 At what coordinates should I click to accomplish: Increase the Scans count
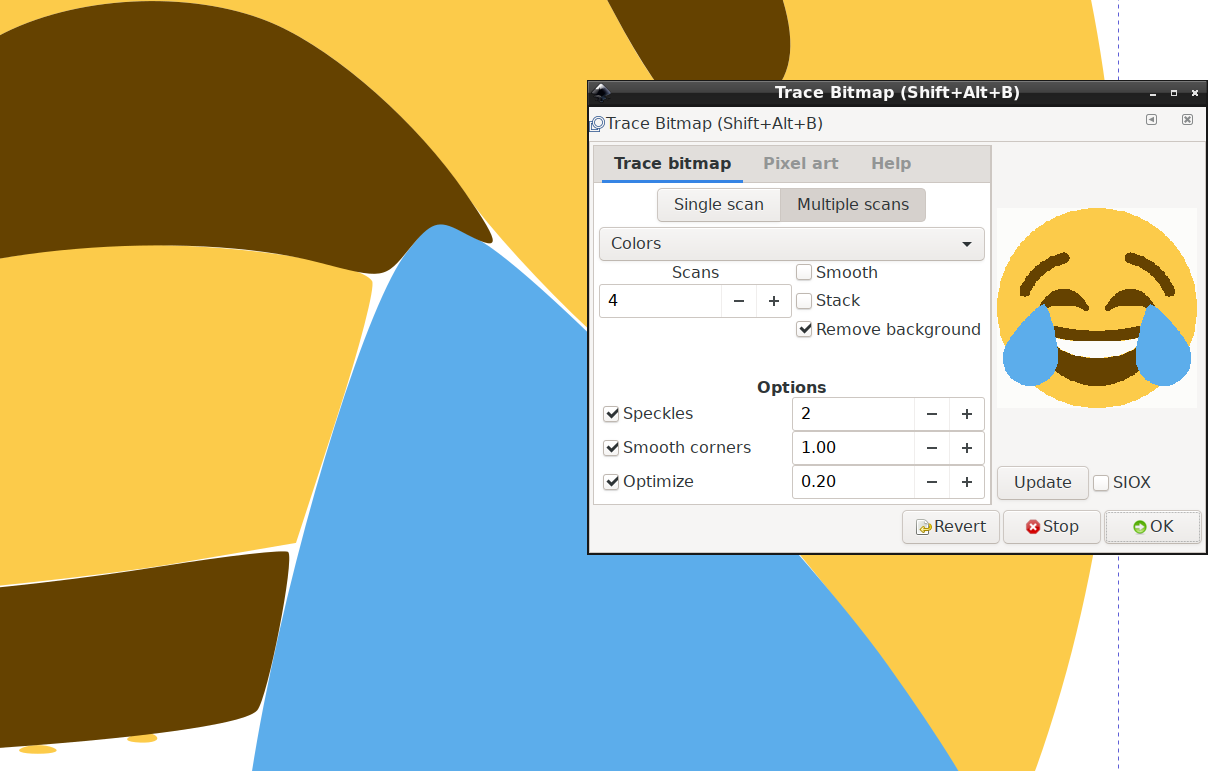pos(774,301)
